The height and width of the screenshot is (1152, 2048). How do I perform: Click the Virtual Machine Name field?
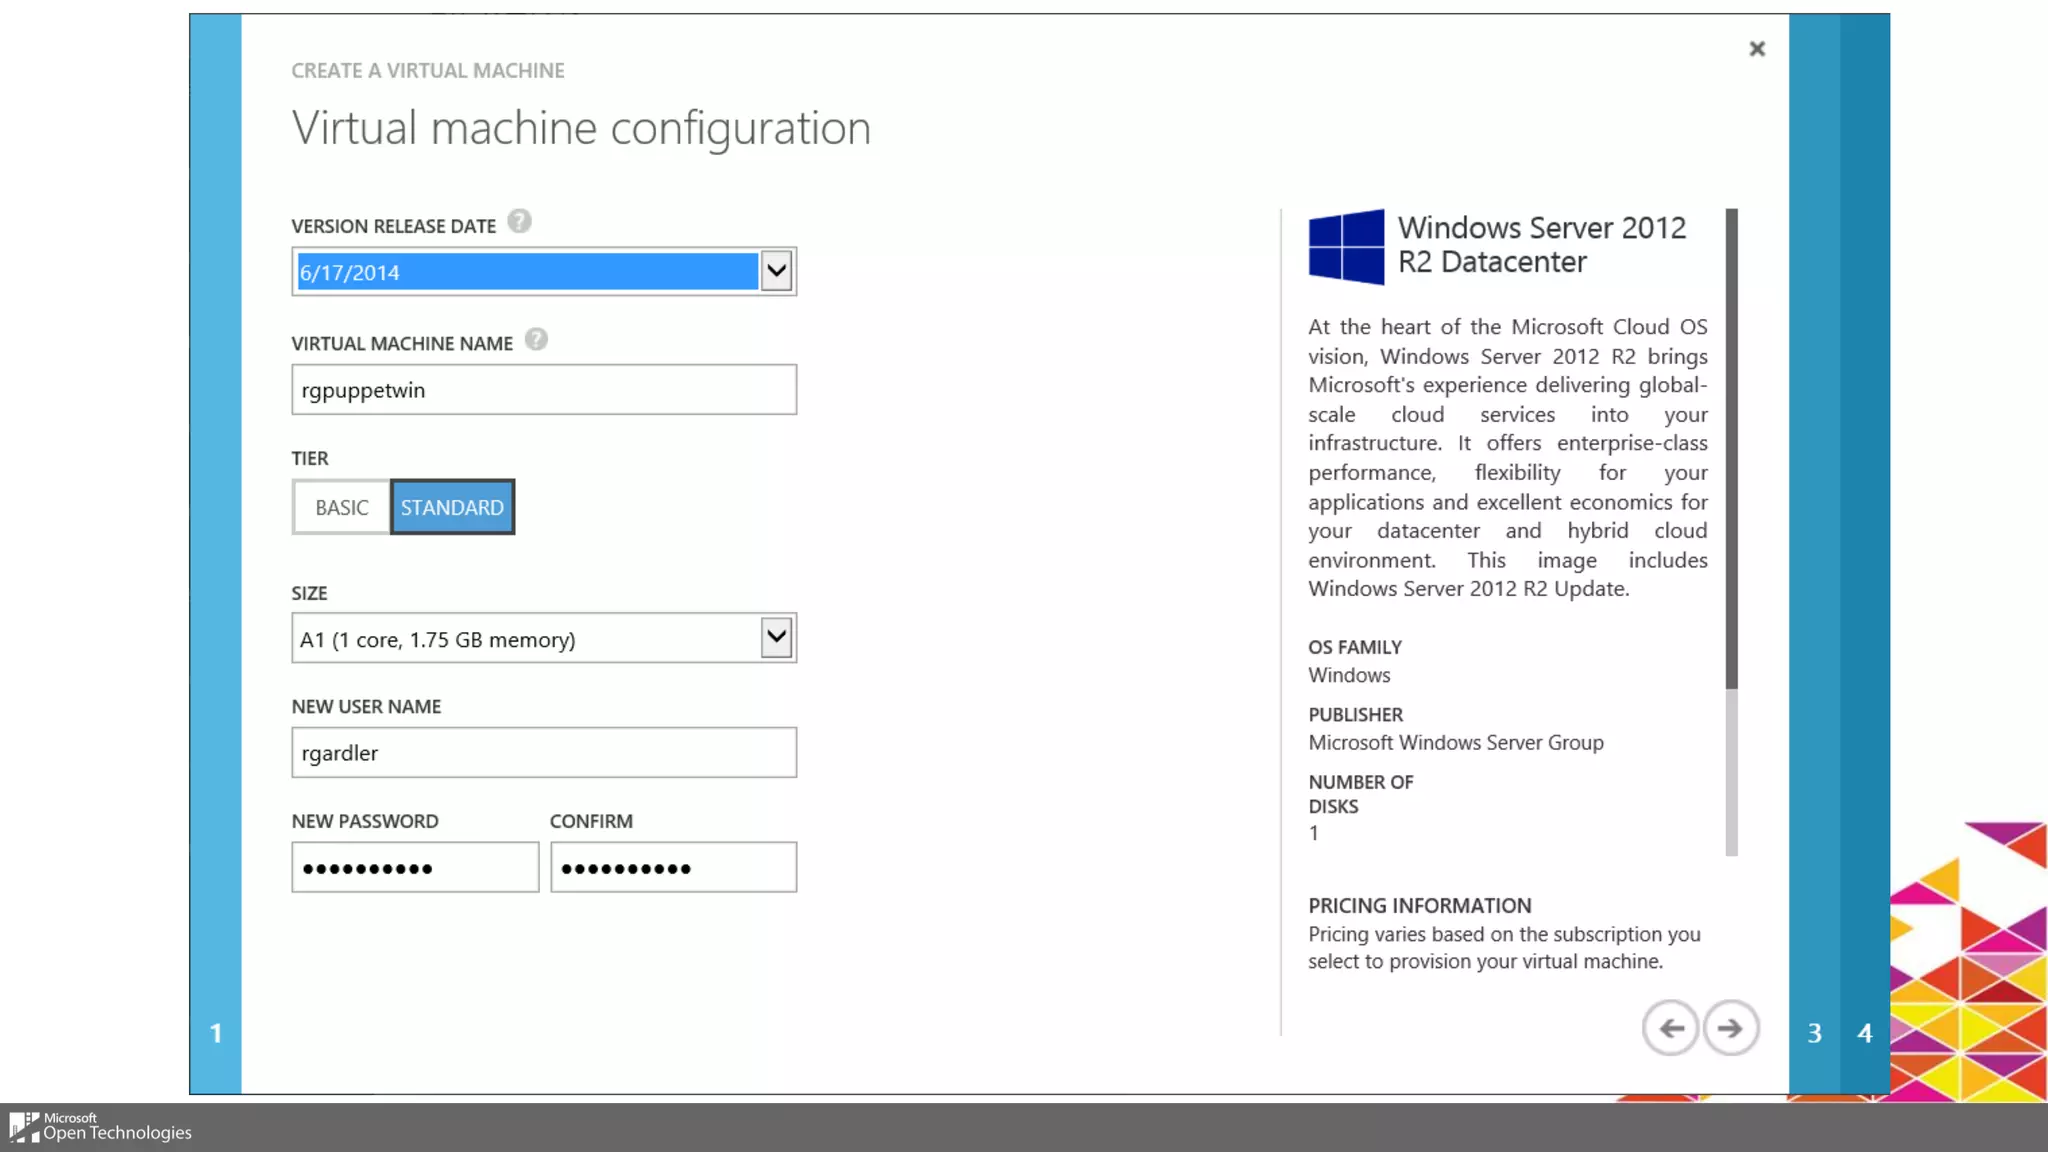tap(544, 390)
